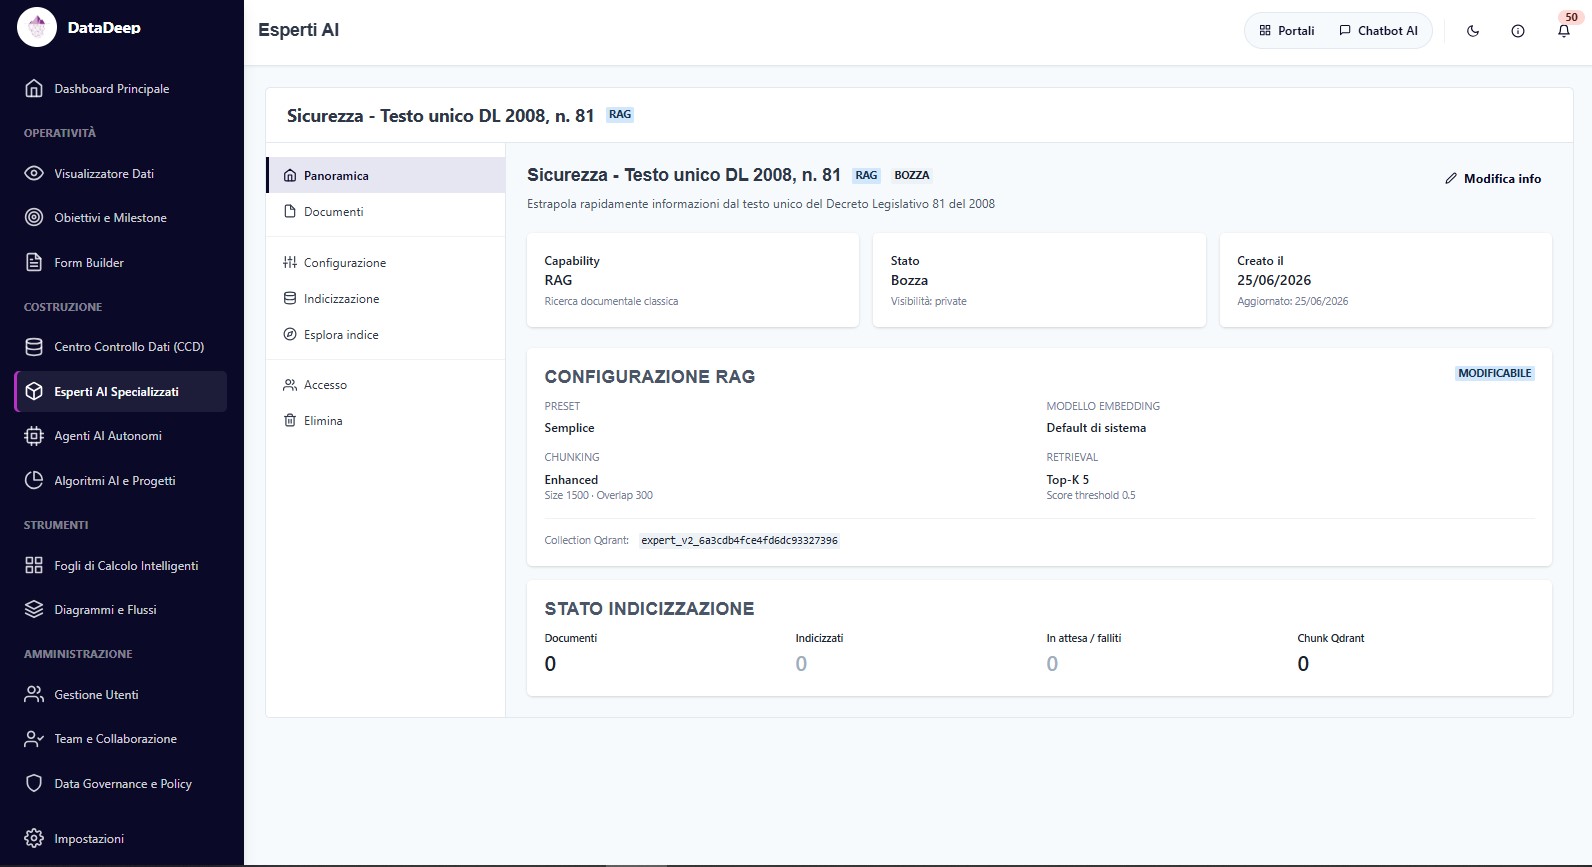The height and width of the screenshot is (867, 1592).
Task: Click RAG badge in top header title
Action: point(620,115)
